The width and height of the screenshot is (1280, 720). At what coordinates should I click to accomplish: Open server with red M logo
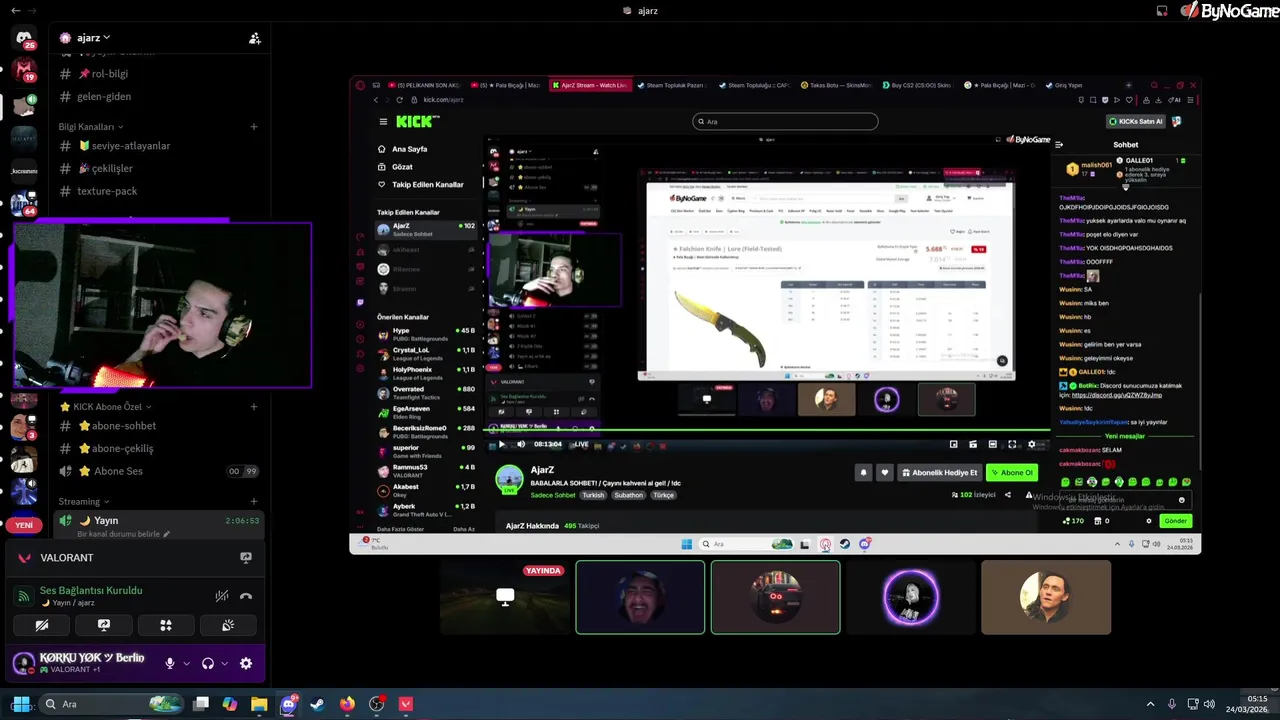pyautogui.click(x=24, y=70)
